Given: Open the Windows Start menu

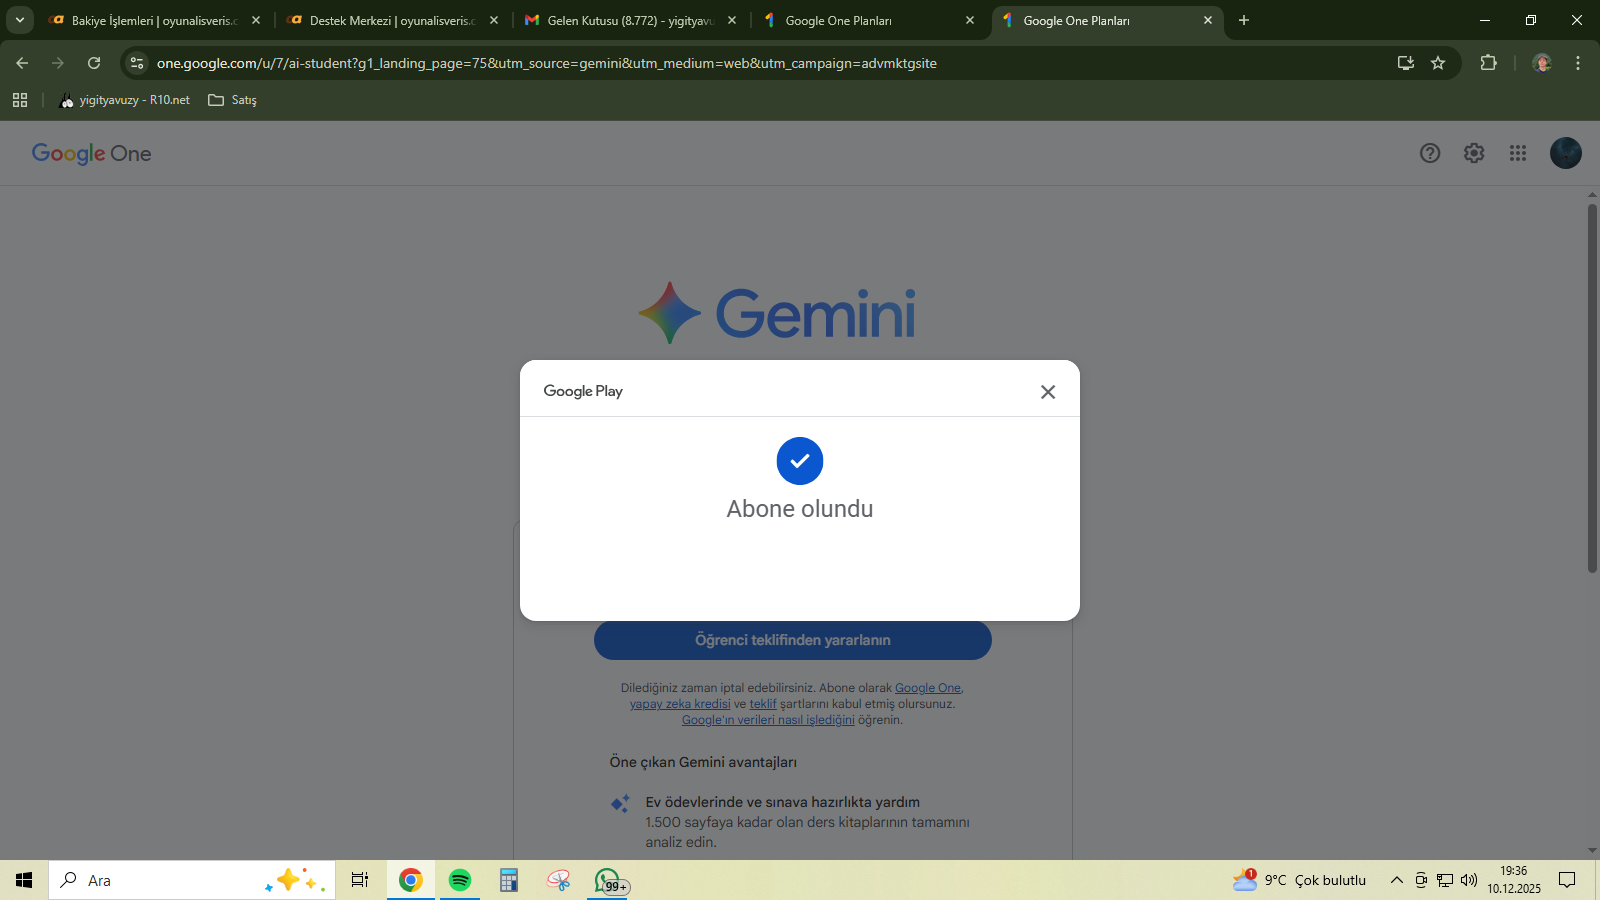Looking at the screenshot, I should click(24, 880).
